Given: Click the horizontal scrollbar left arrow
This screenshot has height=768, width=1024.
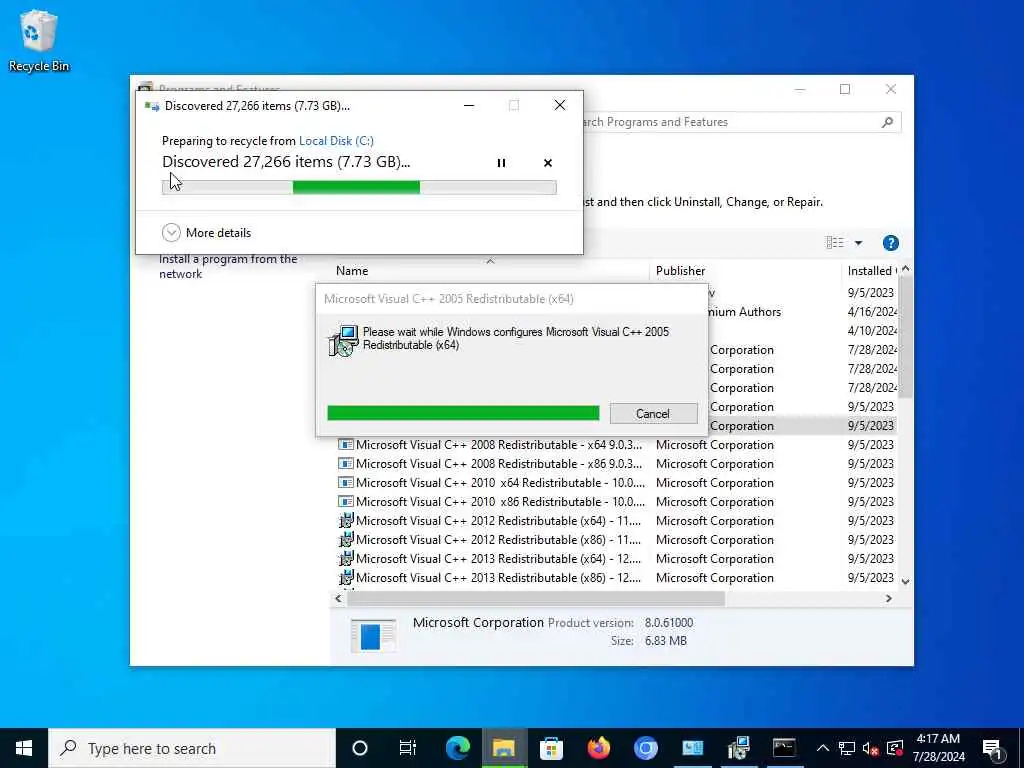Looking at the screenshot, I should (x=338, y=598).
